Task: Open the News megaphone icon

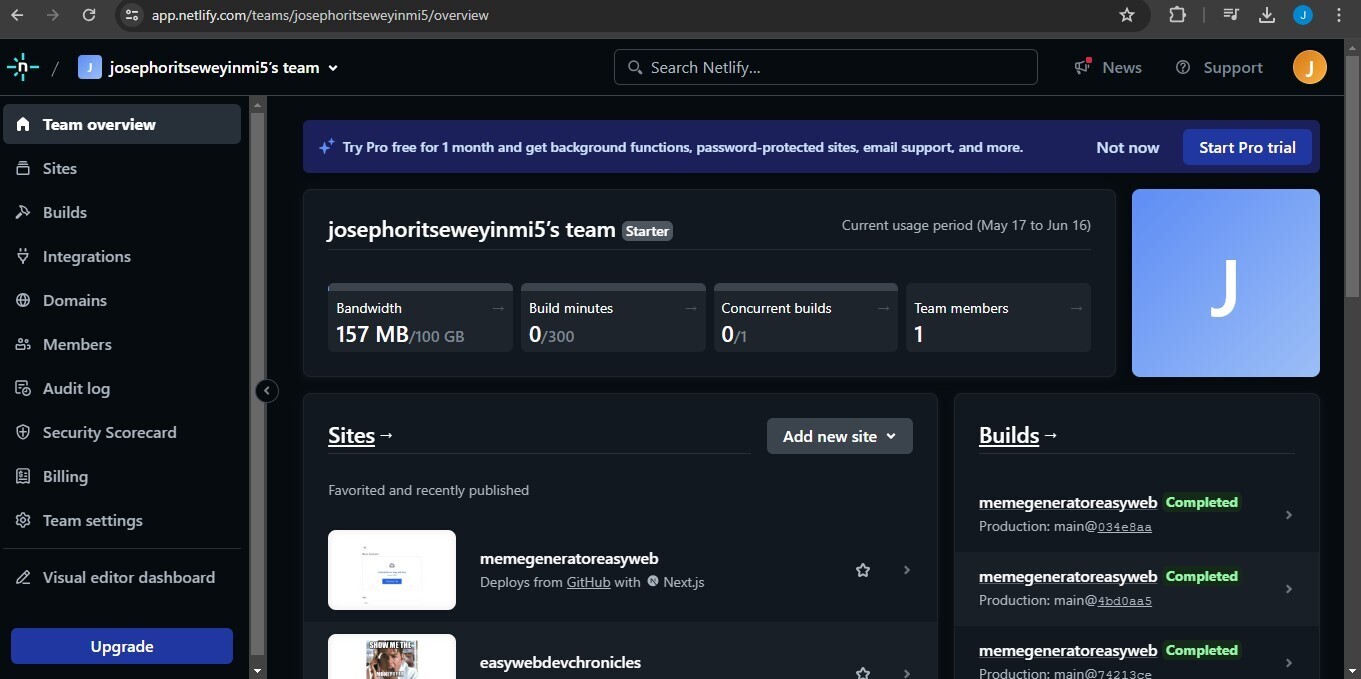Action: tap(1082, 67)
